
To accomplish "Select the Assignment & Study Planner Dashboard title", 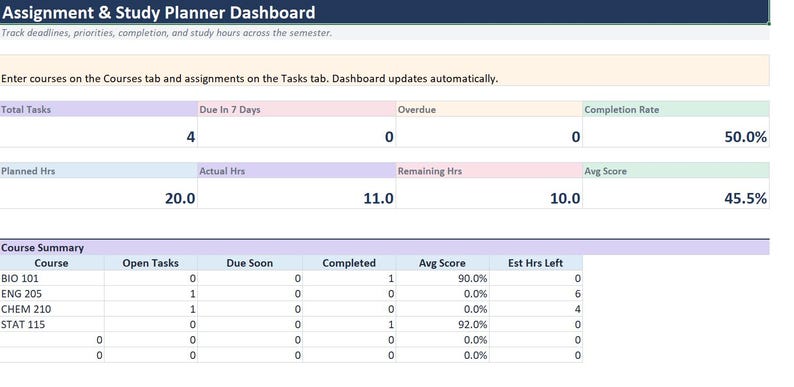I will coord(158,12).
